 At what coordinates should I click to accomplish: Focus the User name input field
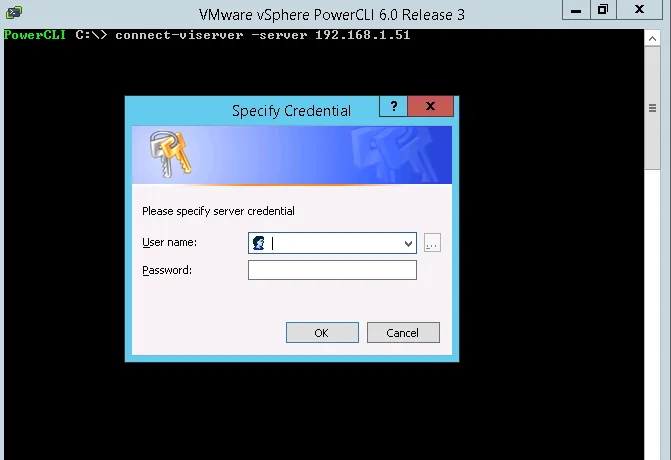pos(332,243)
